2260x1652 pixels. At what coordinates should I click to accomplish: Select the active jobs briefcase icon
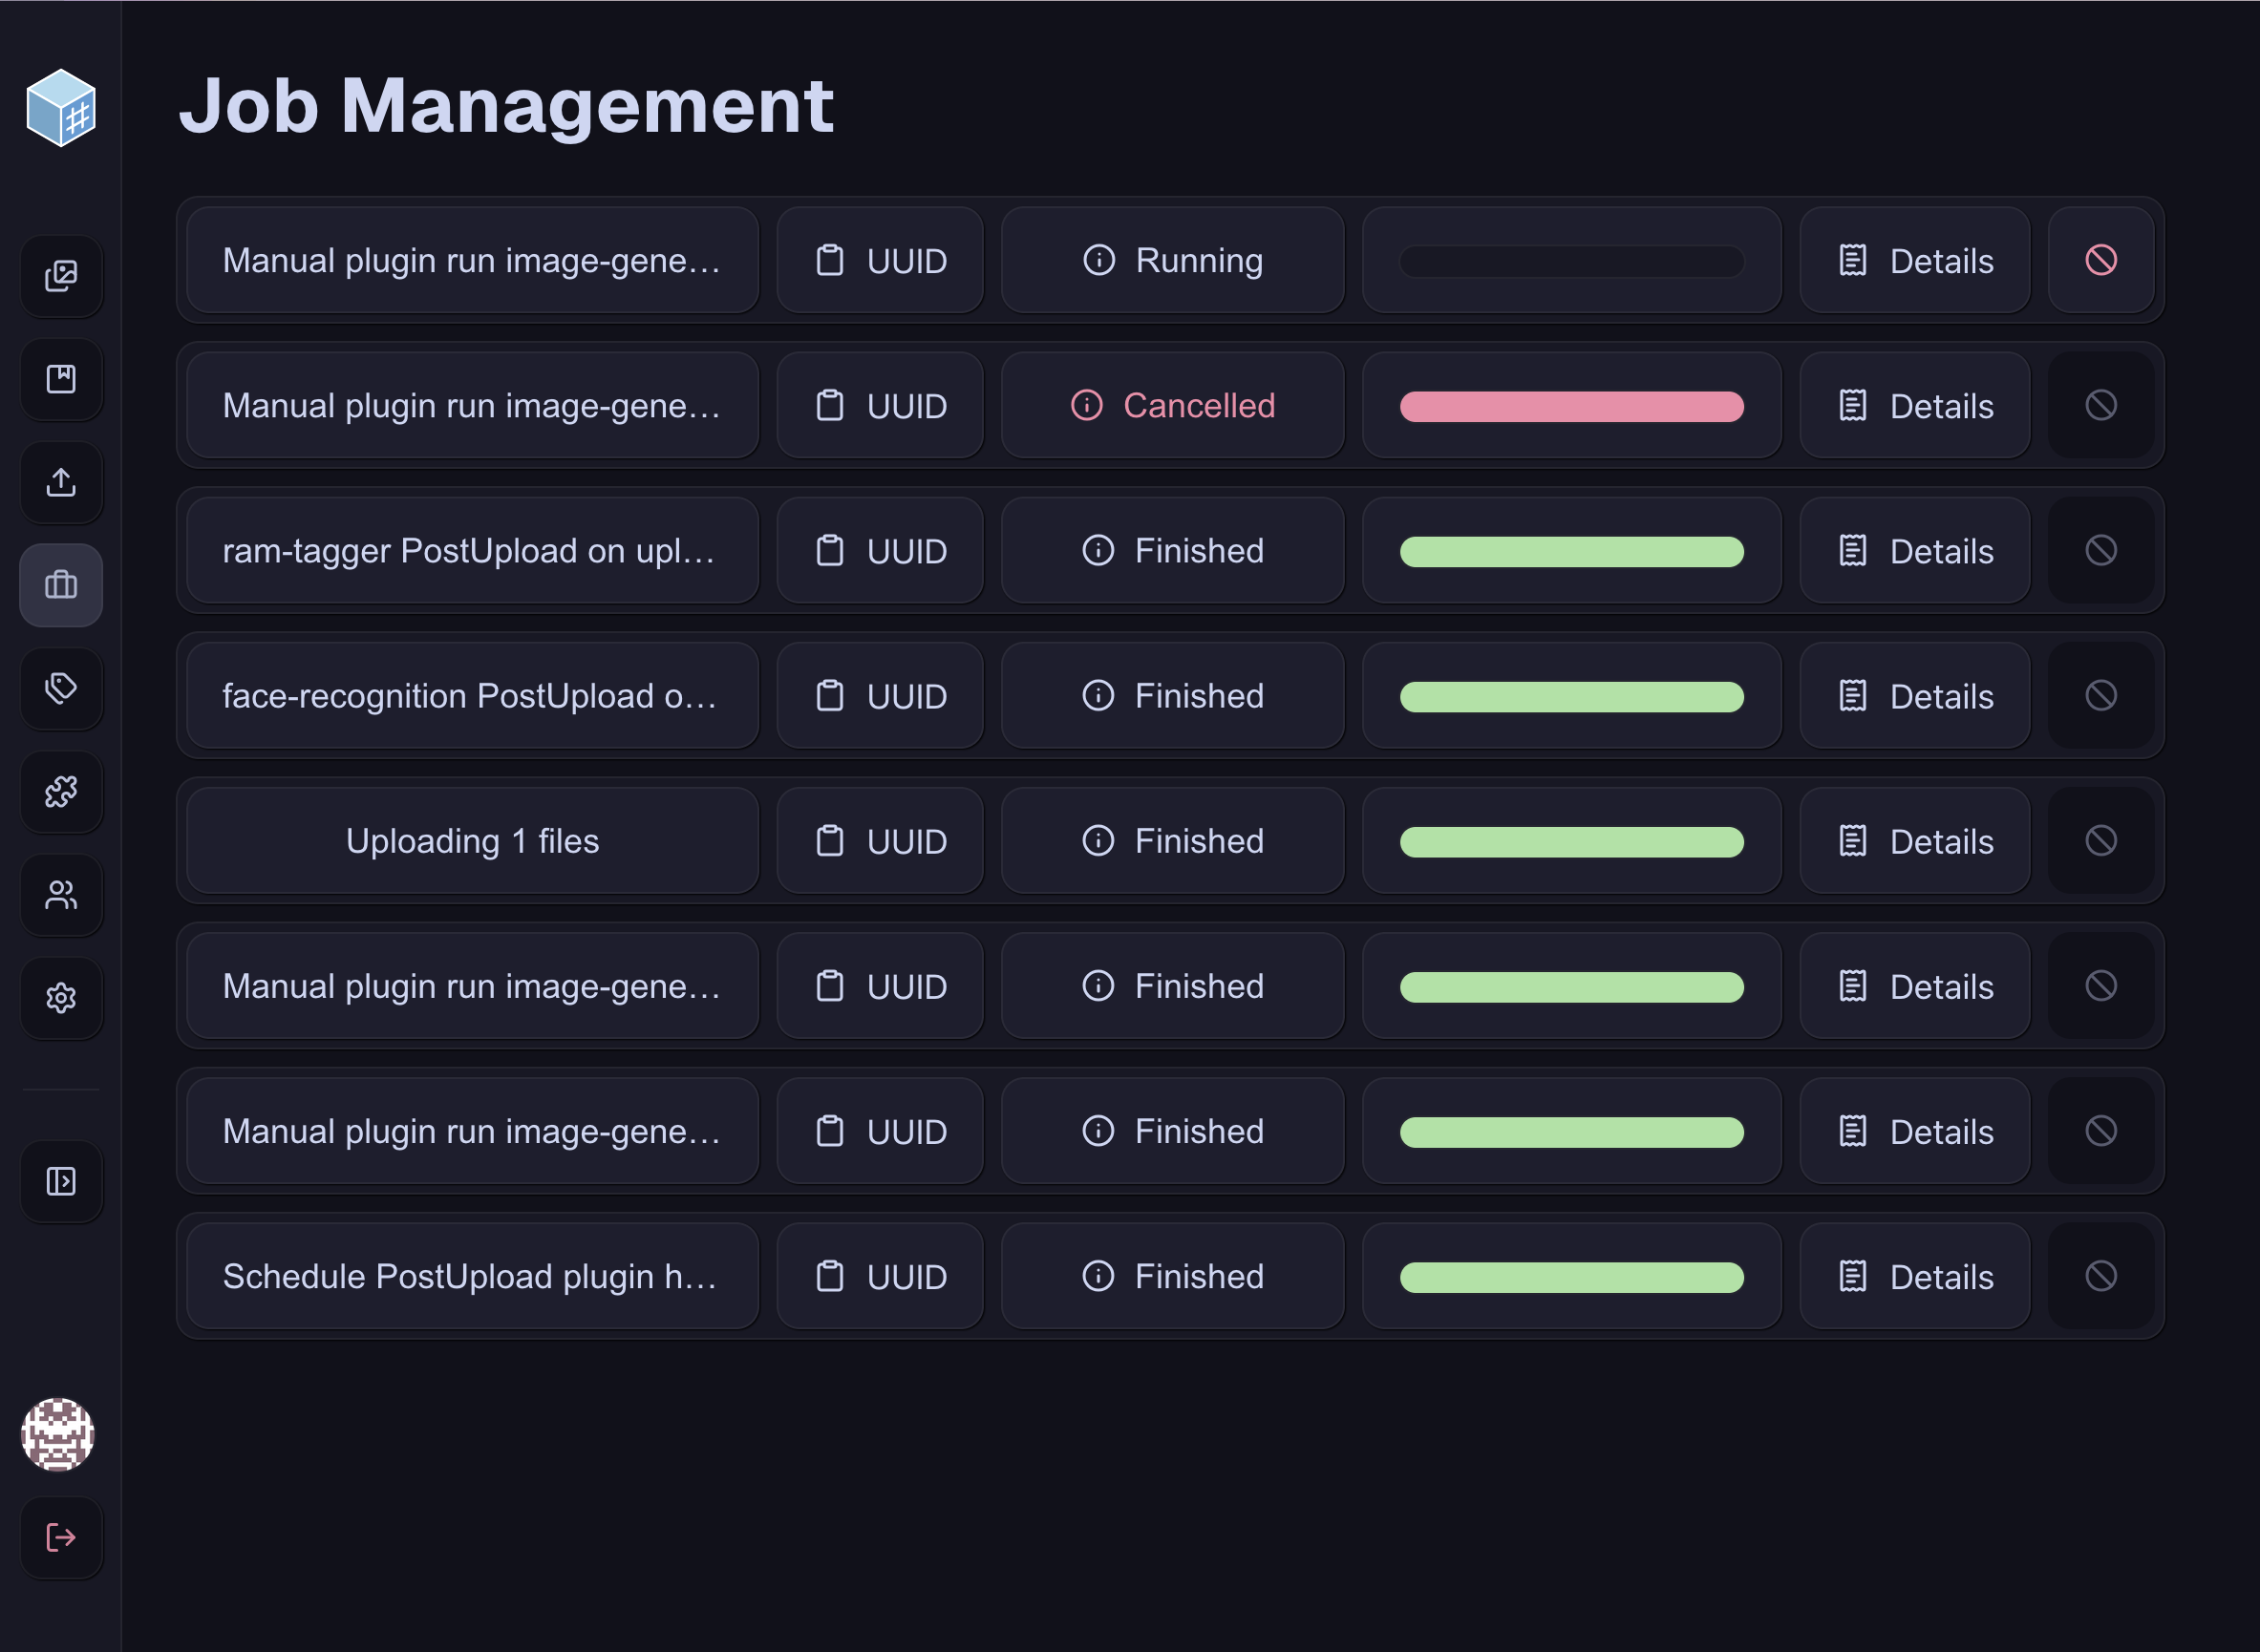[x=61, y=586]
